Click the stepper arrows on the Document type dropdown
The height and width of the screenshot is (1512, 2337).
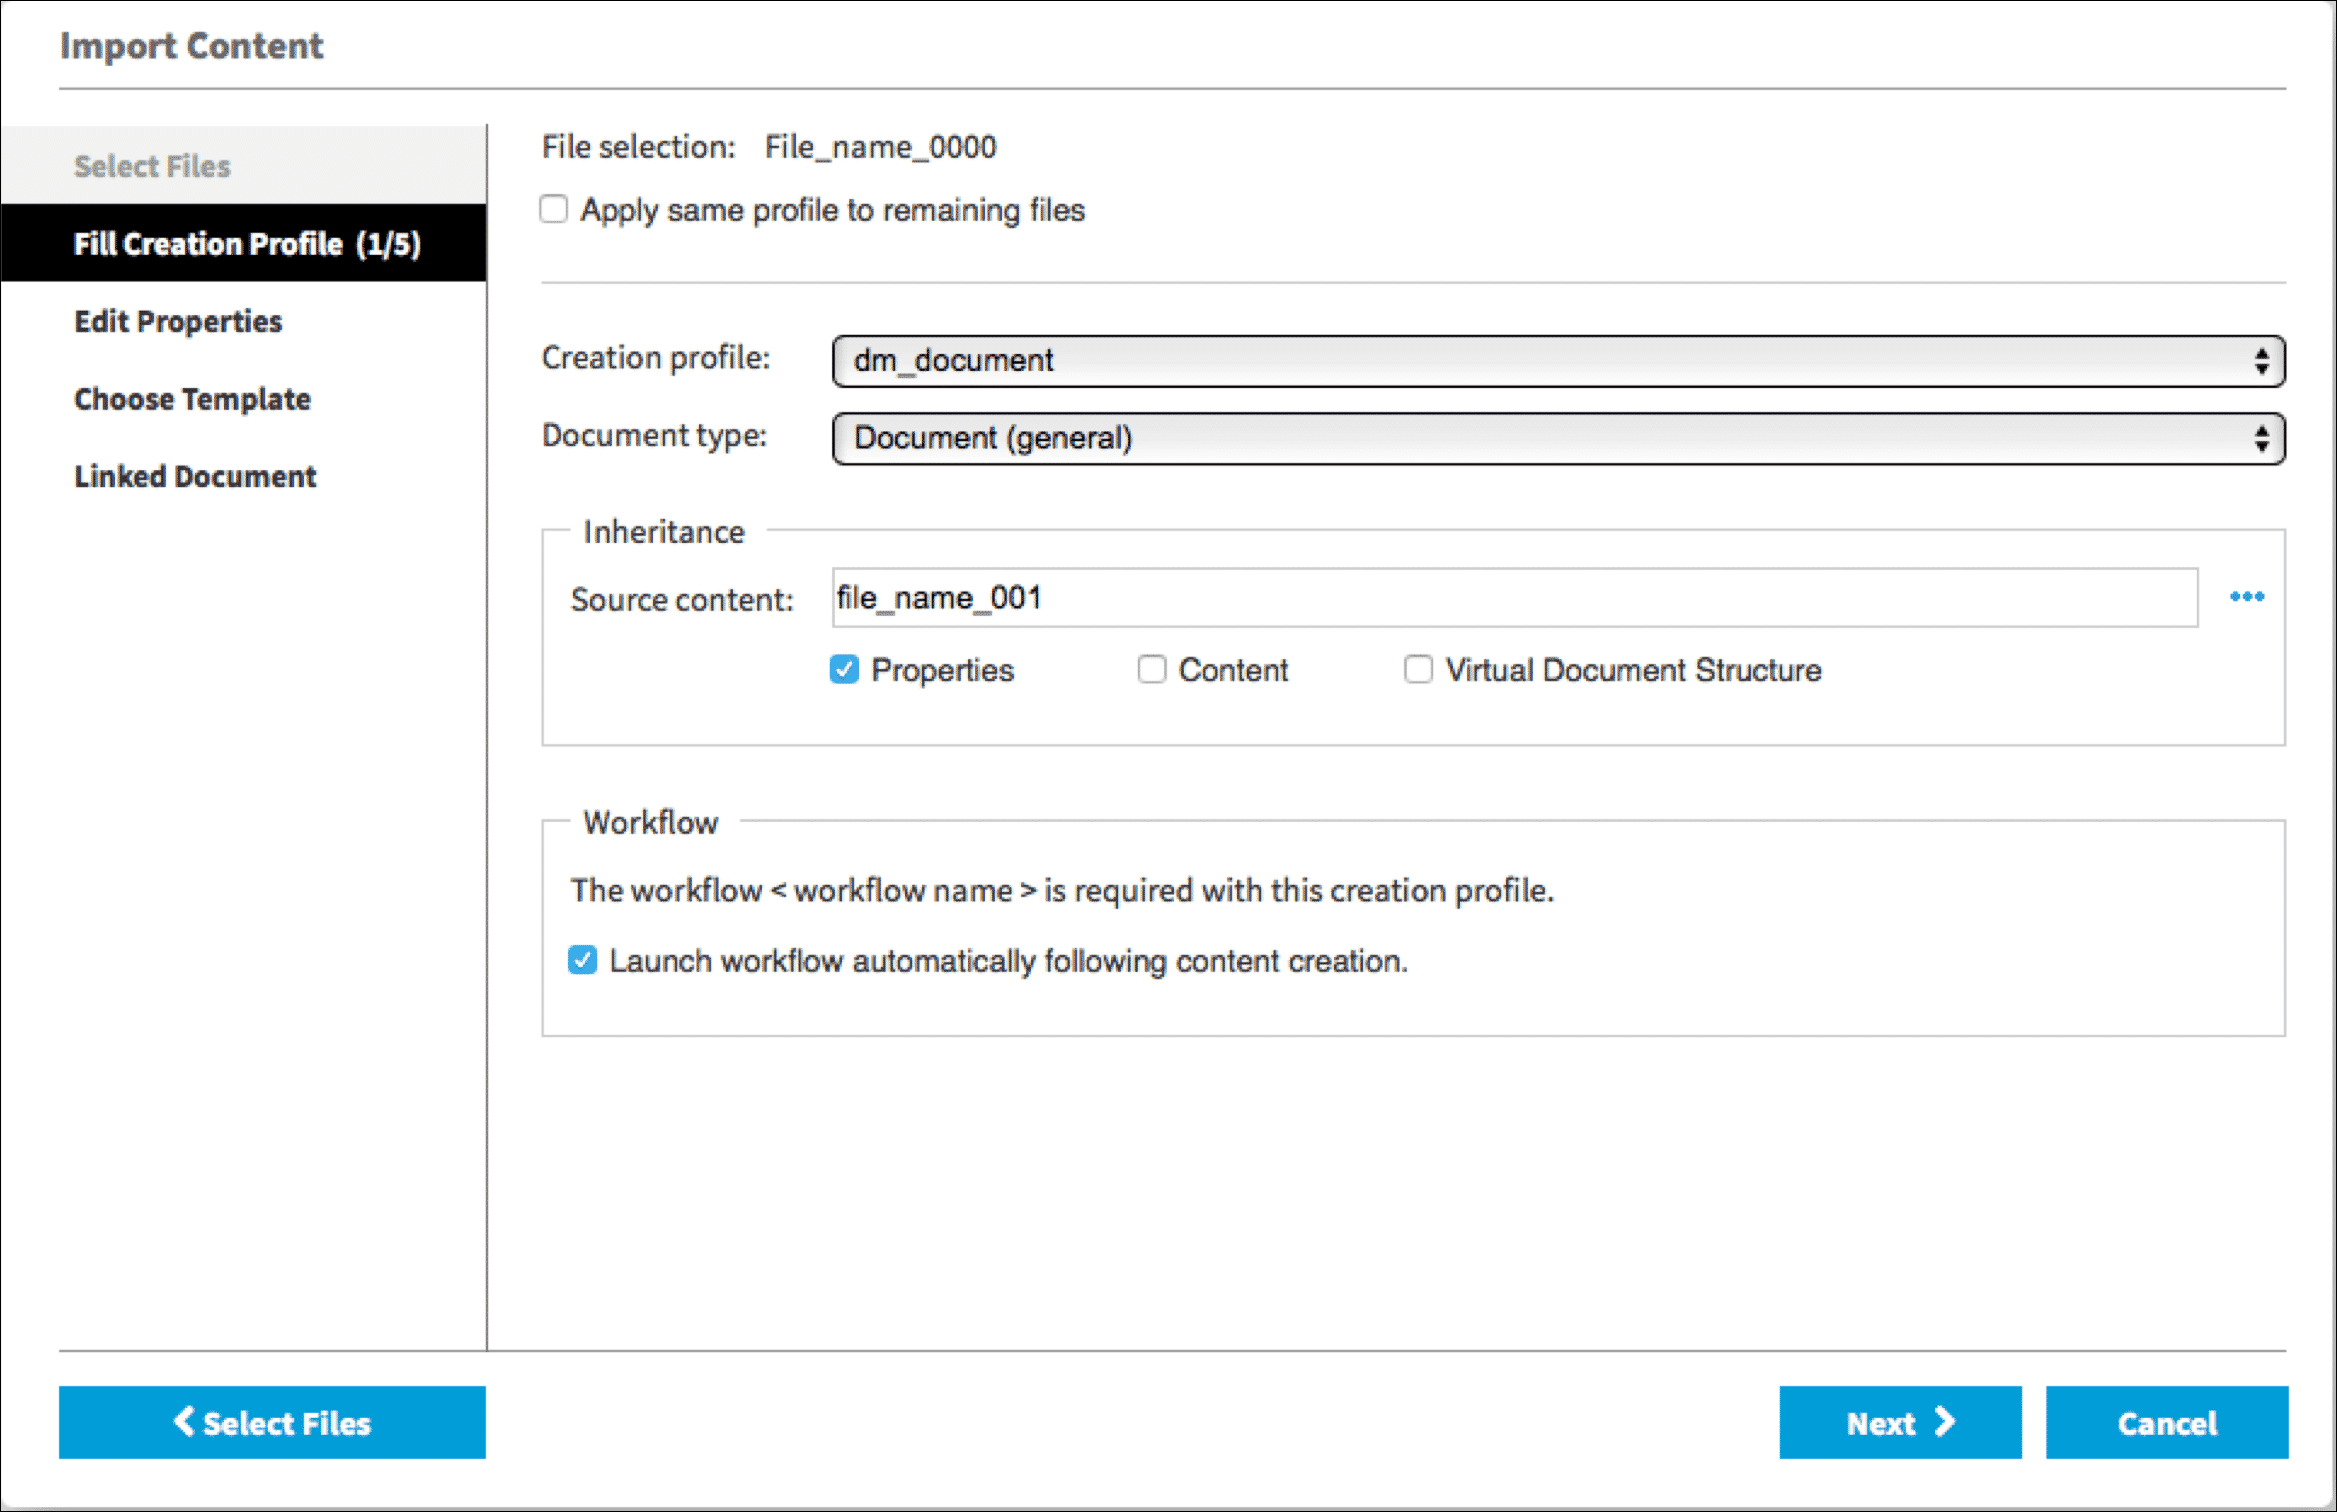pos(2261,439)
